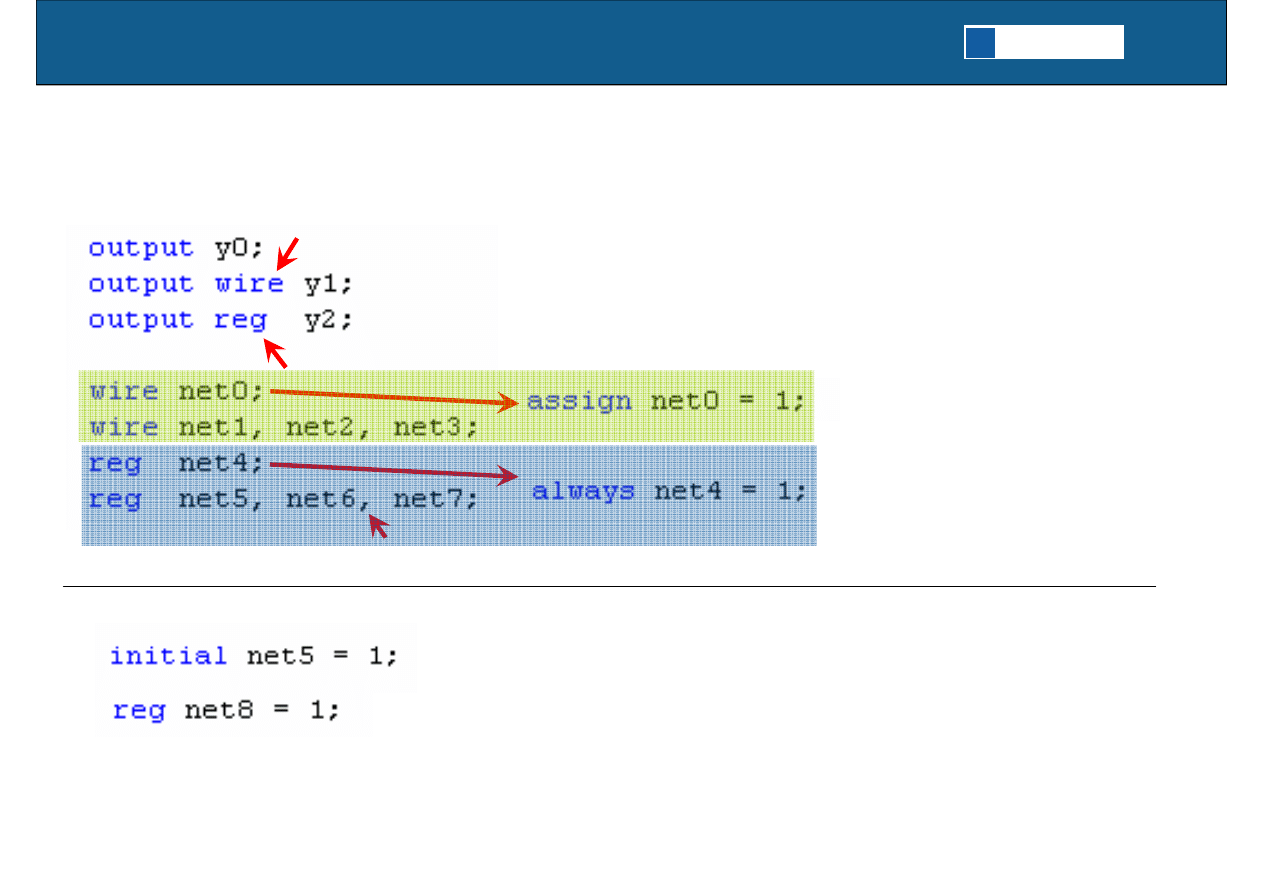This screenshot has height=893, width=1263.
Task: Click the blue square in the header box
Action: click(x=980, y=43)
